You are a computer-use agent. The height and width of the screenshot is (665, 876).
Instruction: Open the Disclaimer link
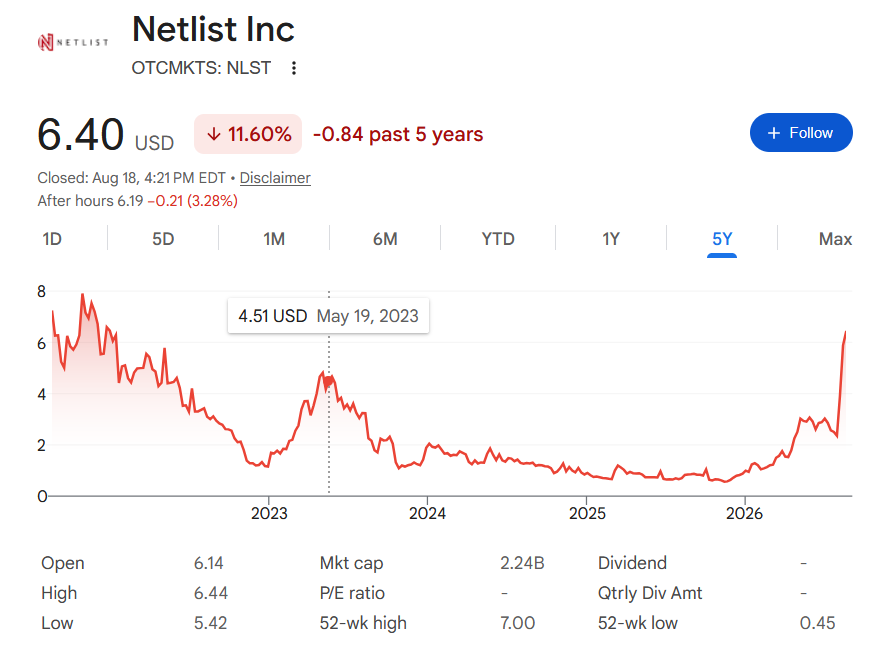click(275, 178)
